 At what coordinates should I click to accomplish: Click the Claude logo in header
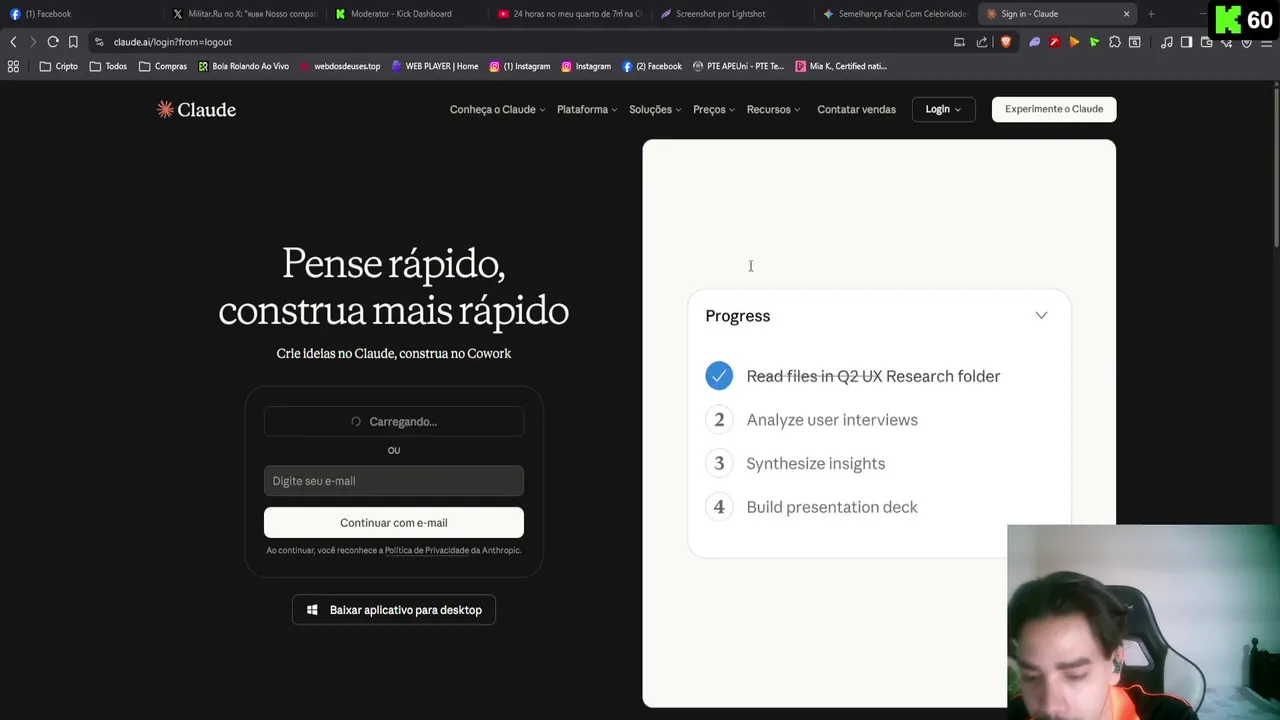point(196,109)
